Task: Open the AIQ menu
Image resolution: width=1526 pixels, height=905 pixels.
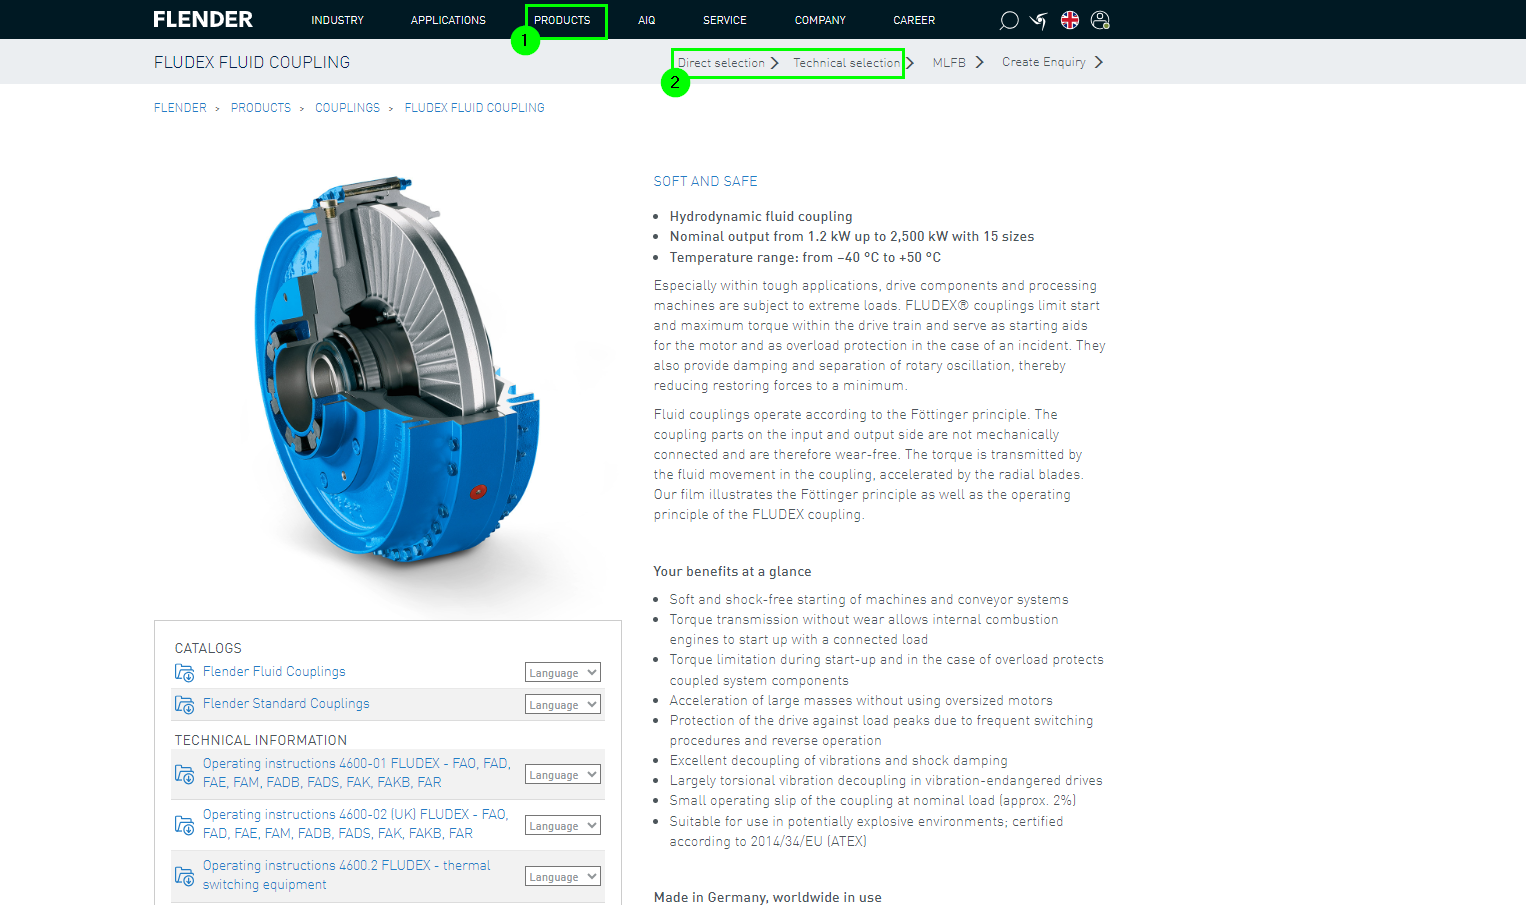Action: click(x=647, y=20)
